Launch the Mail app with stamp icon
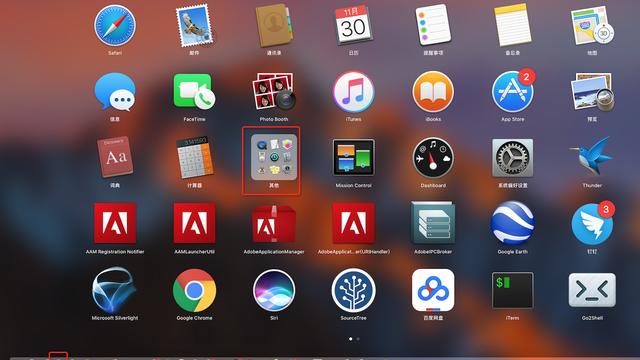The image size is (640, 360). pos(194,26)
